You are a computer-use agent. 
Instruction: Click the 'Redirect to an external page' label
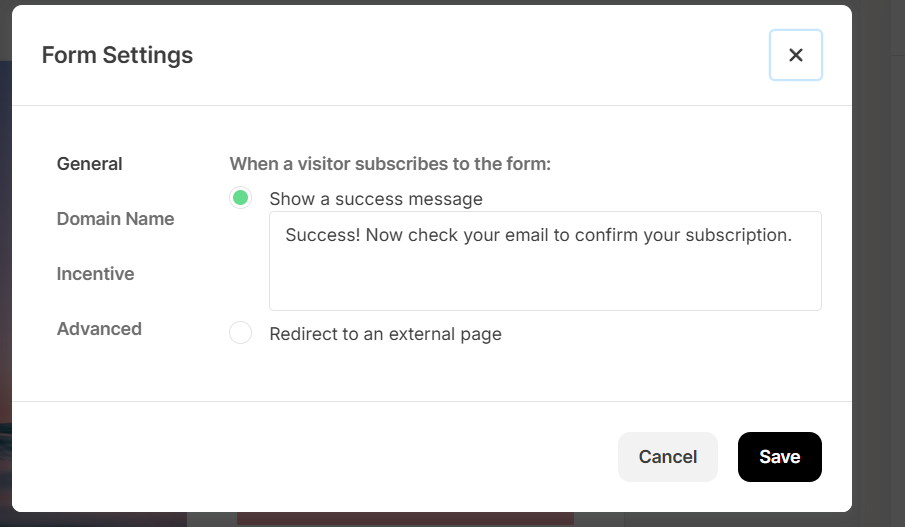(386, 334)
